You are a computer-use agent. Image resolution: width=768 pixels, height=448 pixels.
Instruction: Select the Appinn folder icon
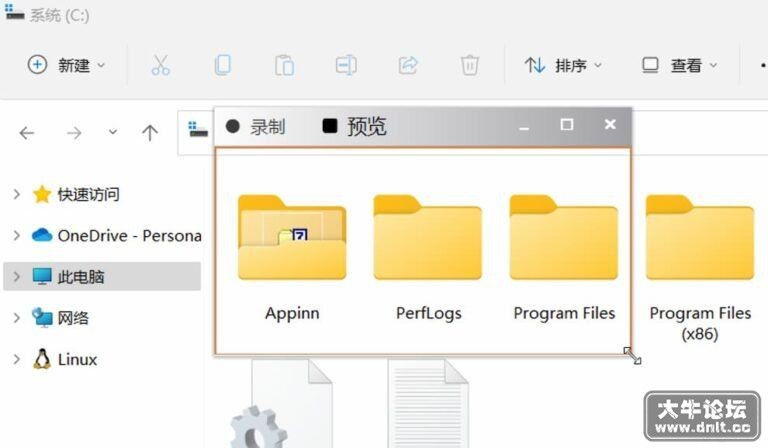[x=292, y=237]
